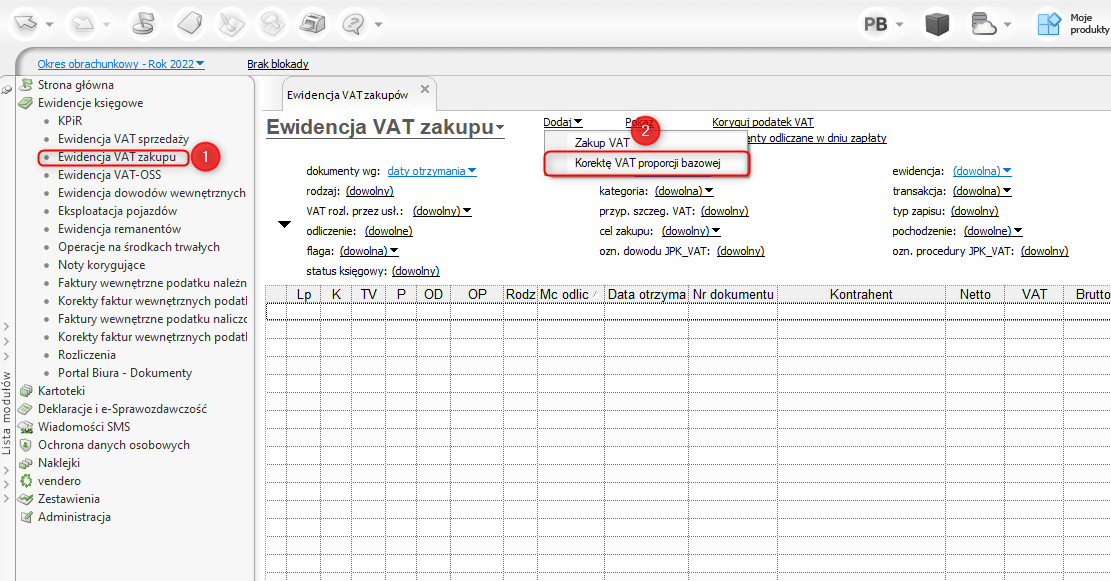1111x581 pixels.
Task: Open Operacje na środkach trwałych
Action: click(x=139, y=247)
